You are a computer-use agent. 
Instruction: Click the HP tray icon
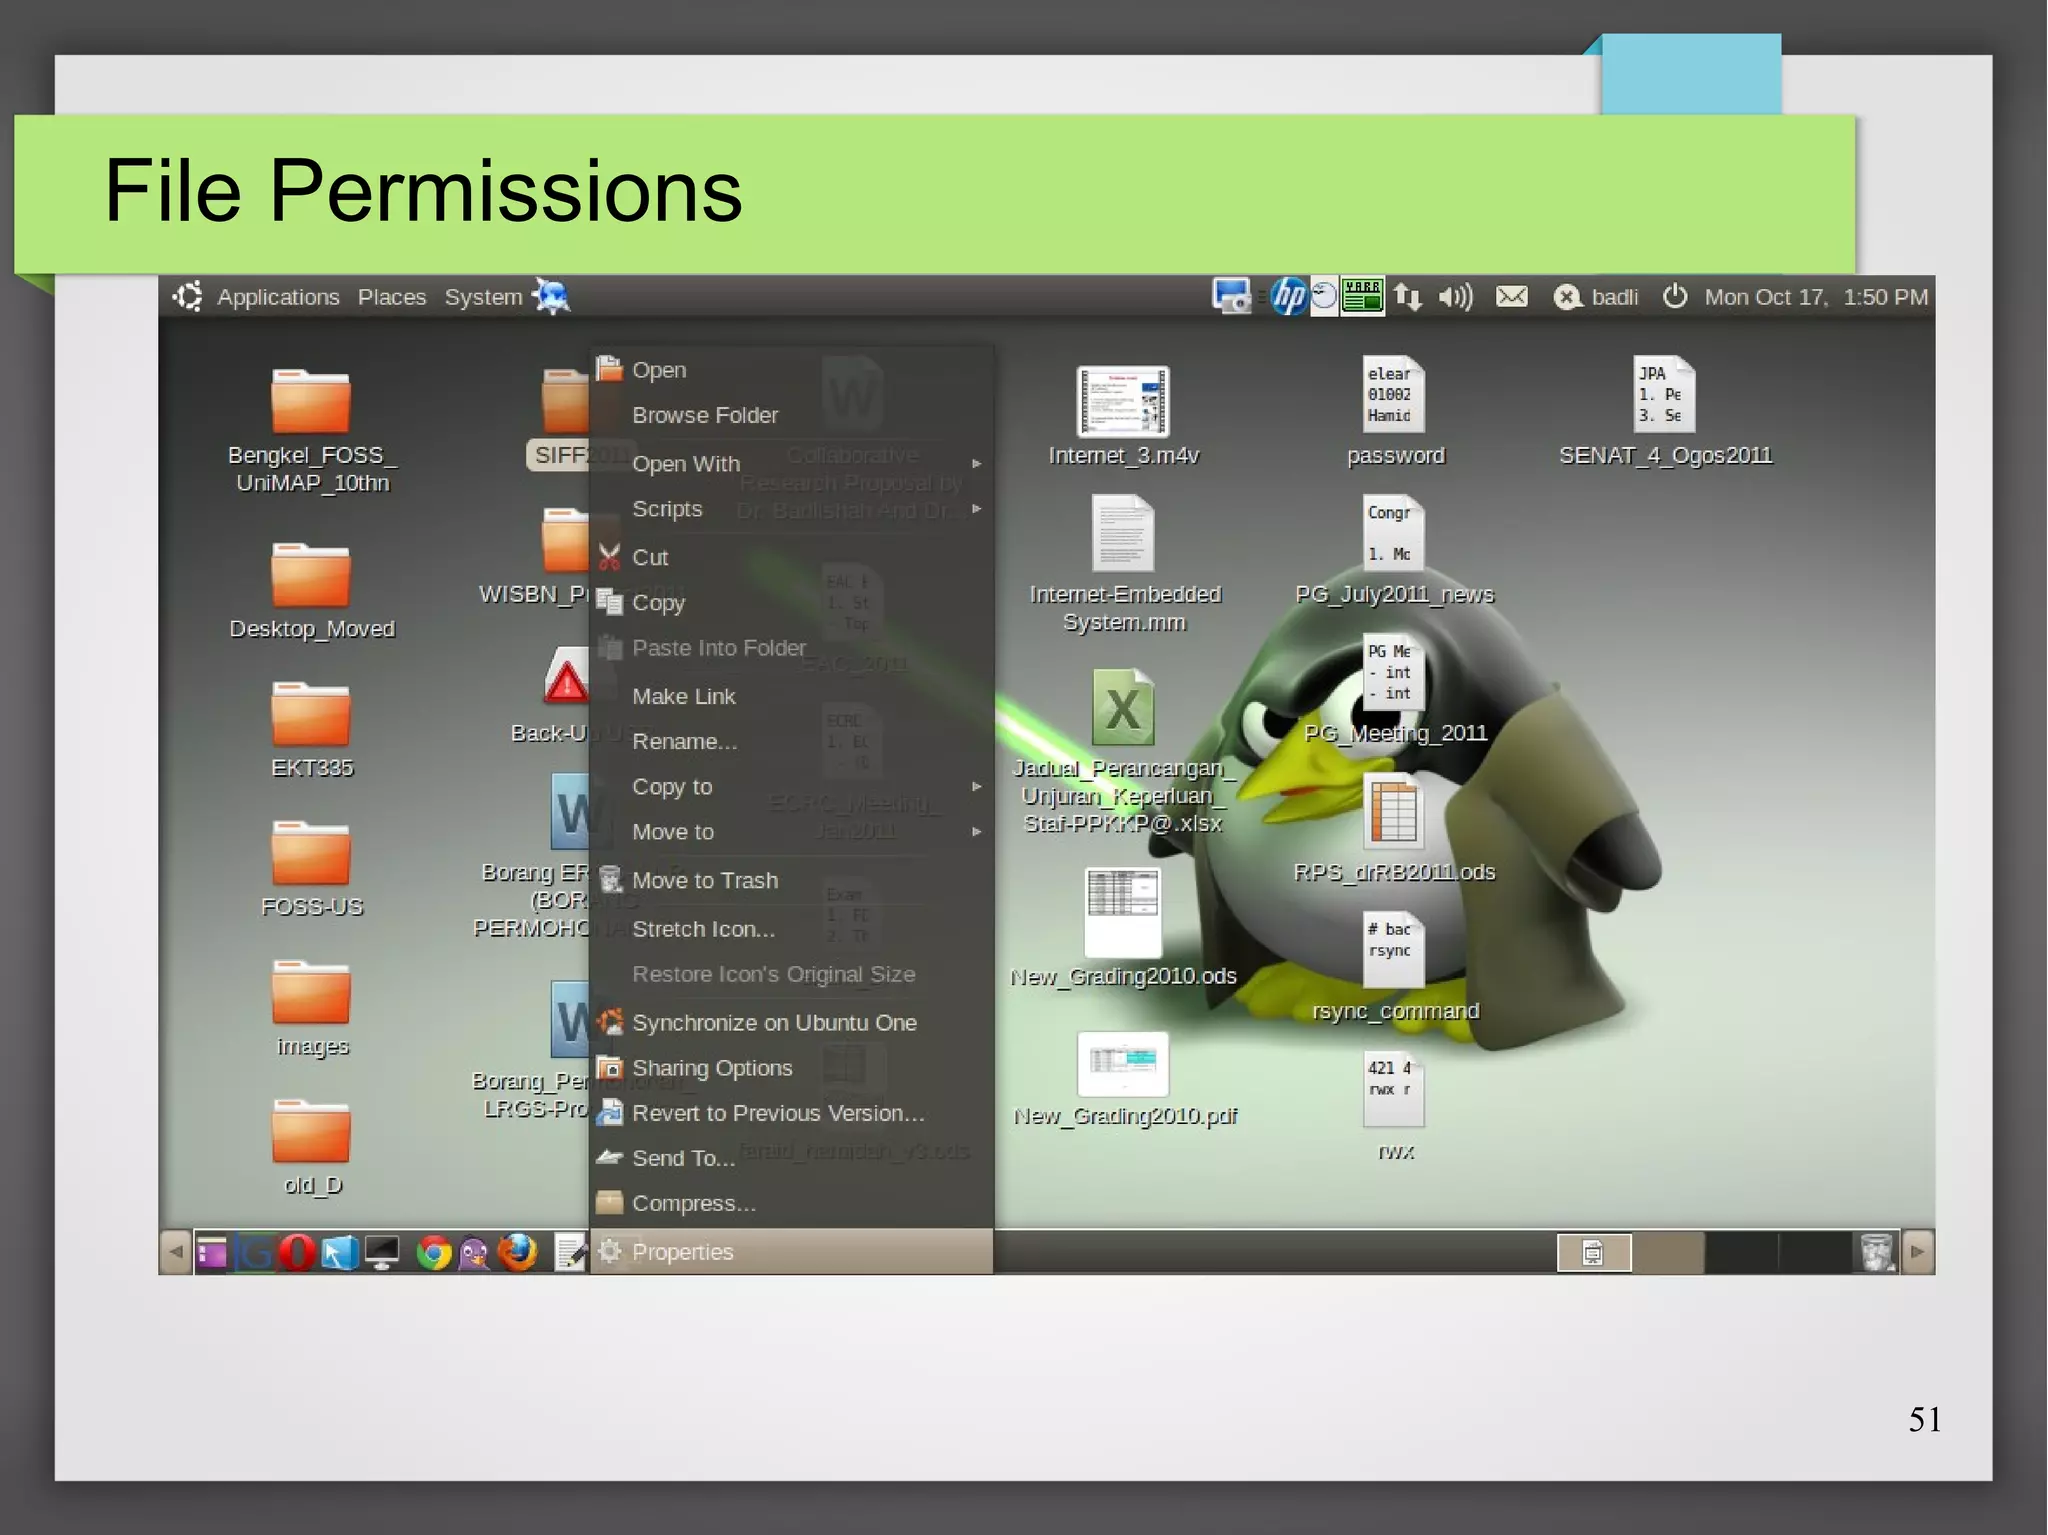click(1288, 297)
